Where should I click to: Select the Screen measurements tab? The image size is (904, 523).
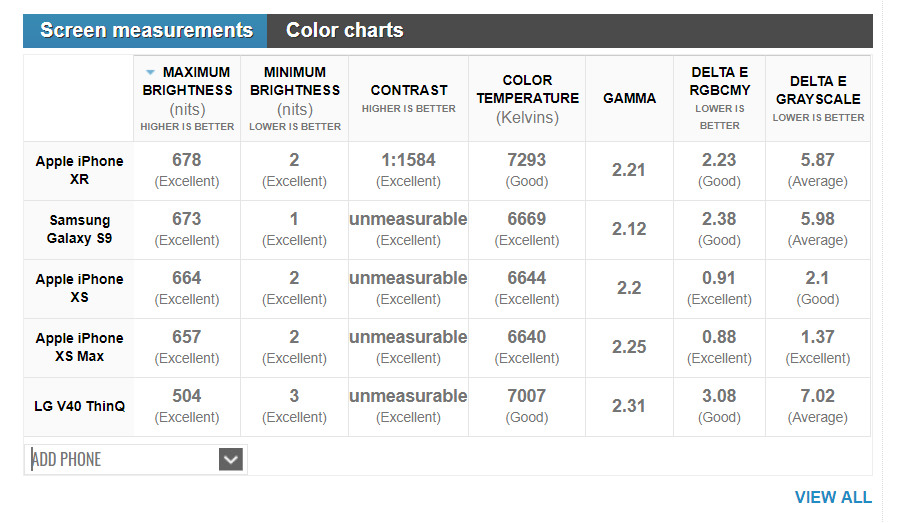click(x=146, y=30)
